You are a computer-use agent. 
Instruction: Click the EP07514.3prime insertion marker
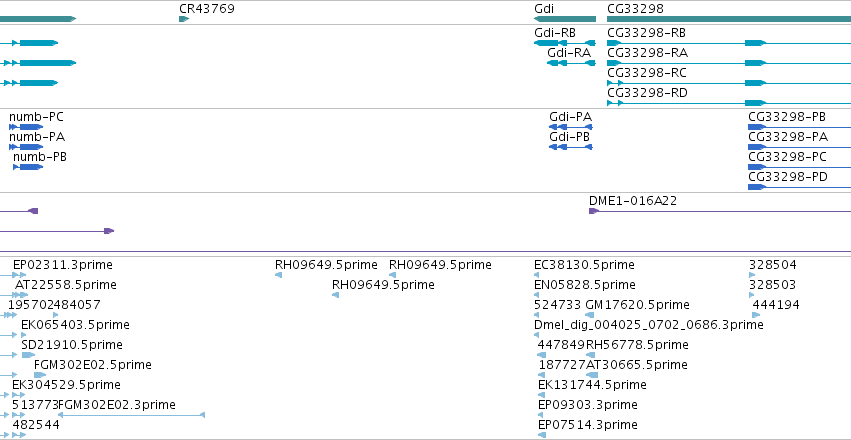[542, 435]
